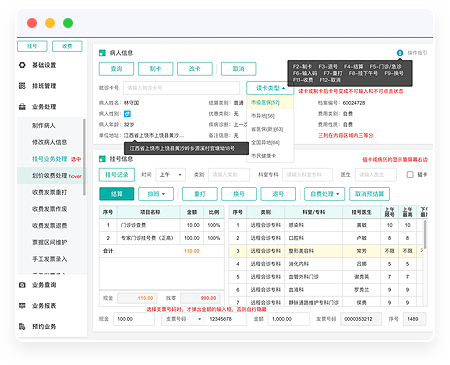This screenshot has height=365, width=450.
Task: Open 收费发票作废 submenu item
Action: point(50,209)
